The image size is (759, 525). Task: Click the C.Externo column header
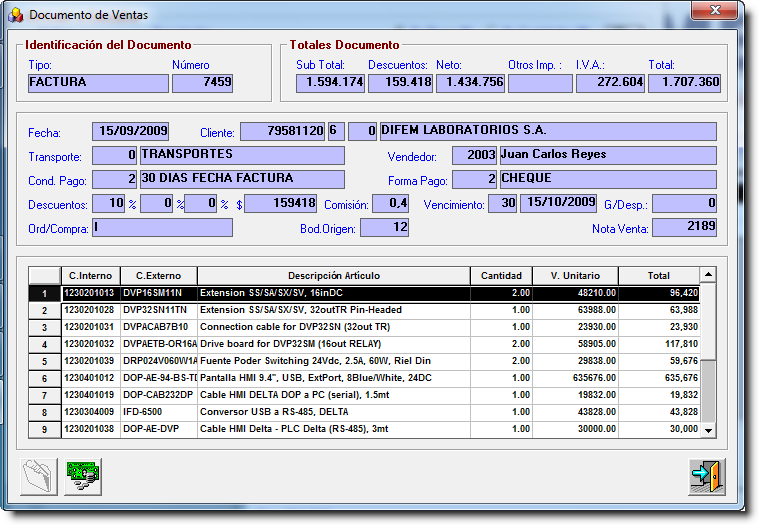159,276
